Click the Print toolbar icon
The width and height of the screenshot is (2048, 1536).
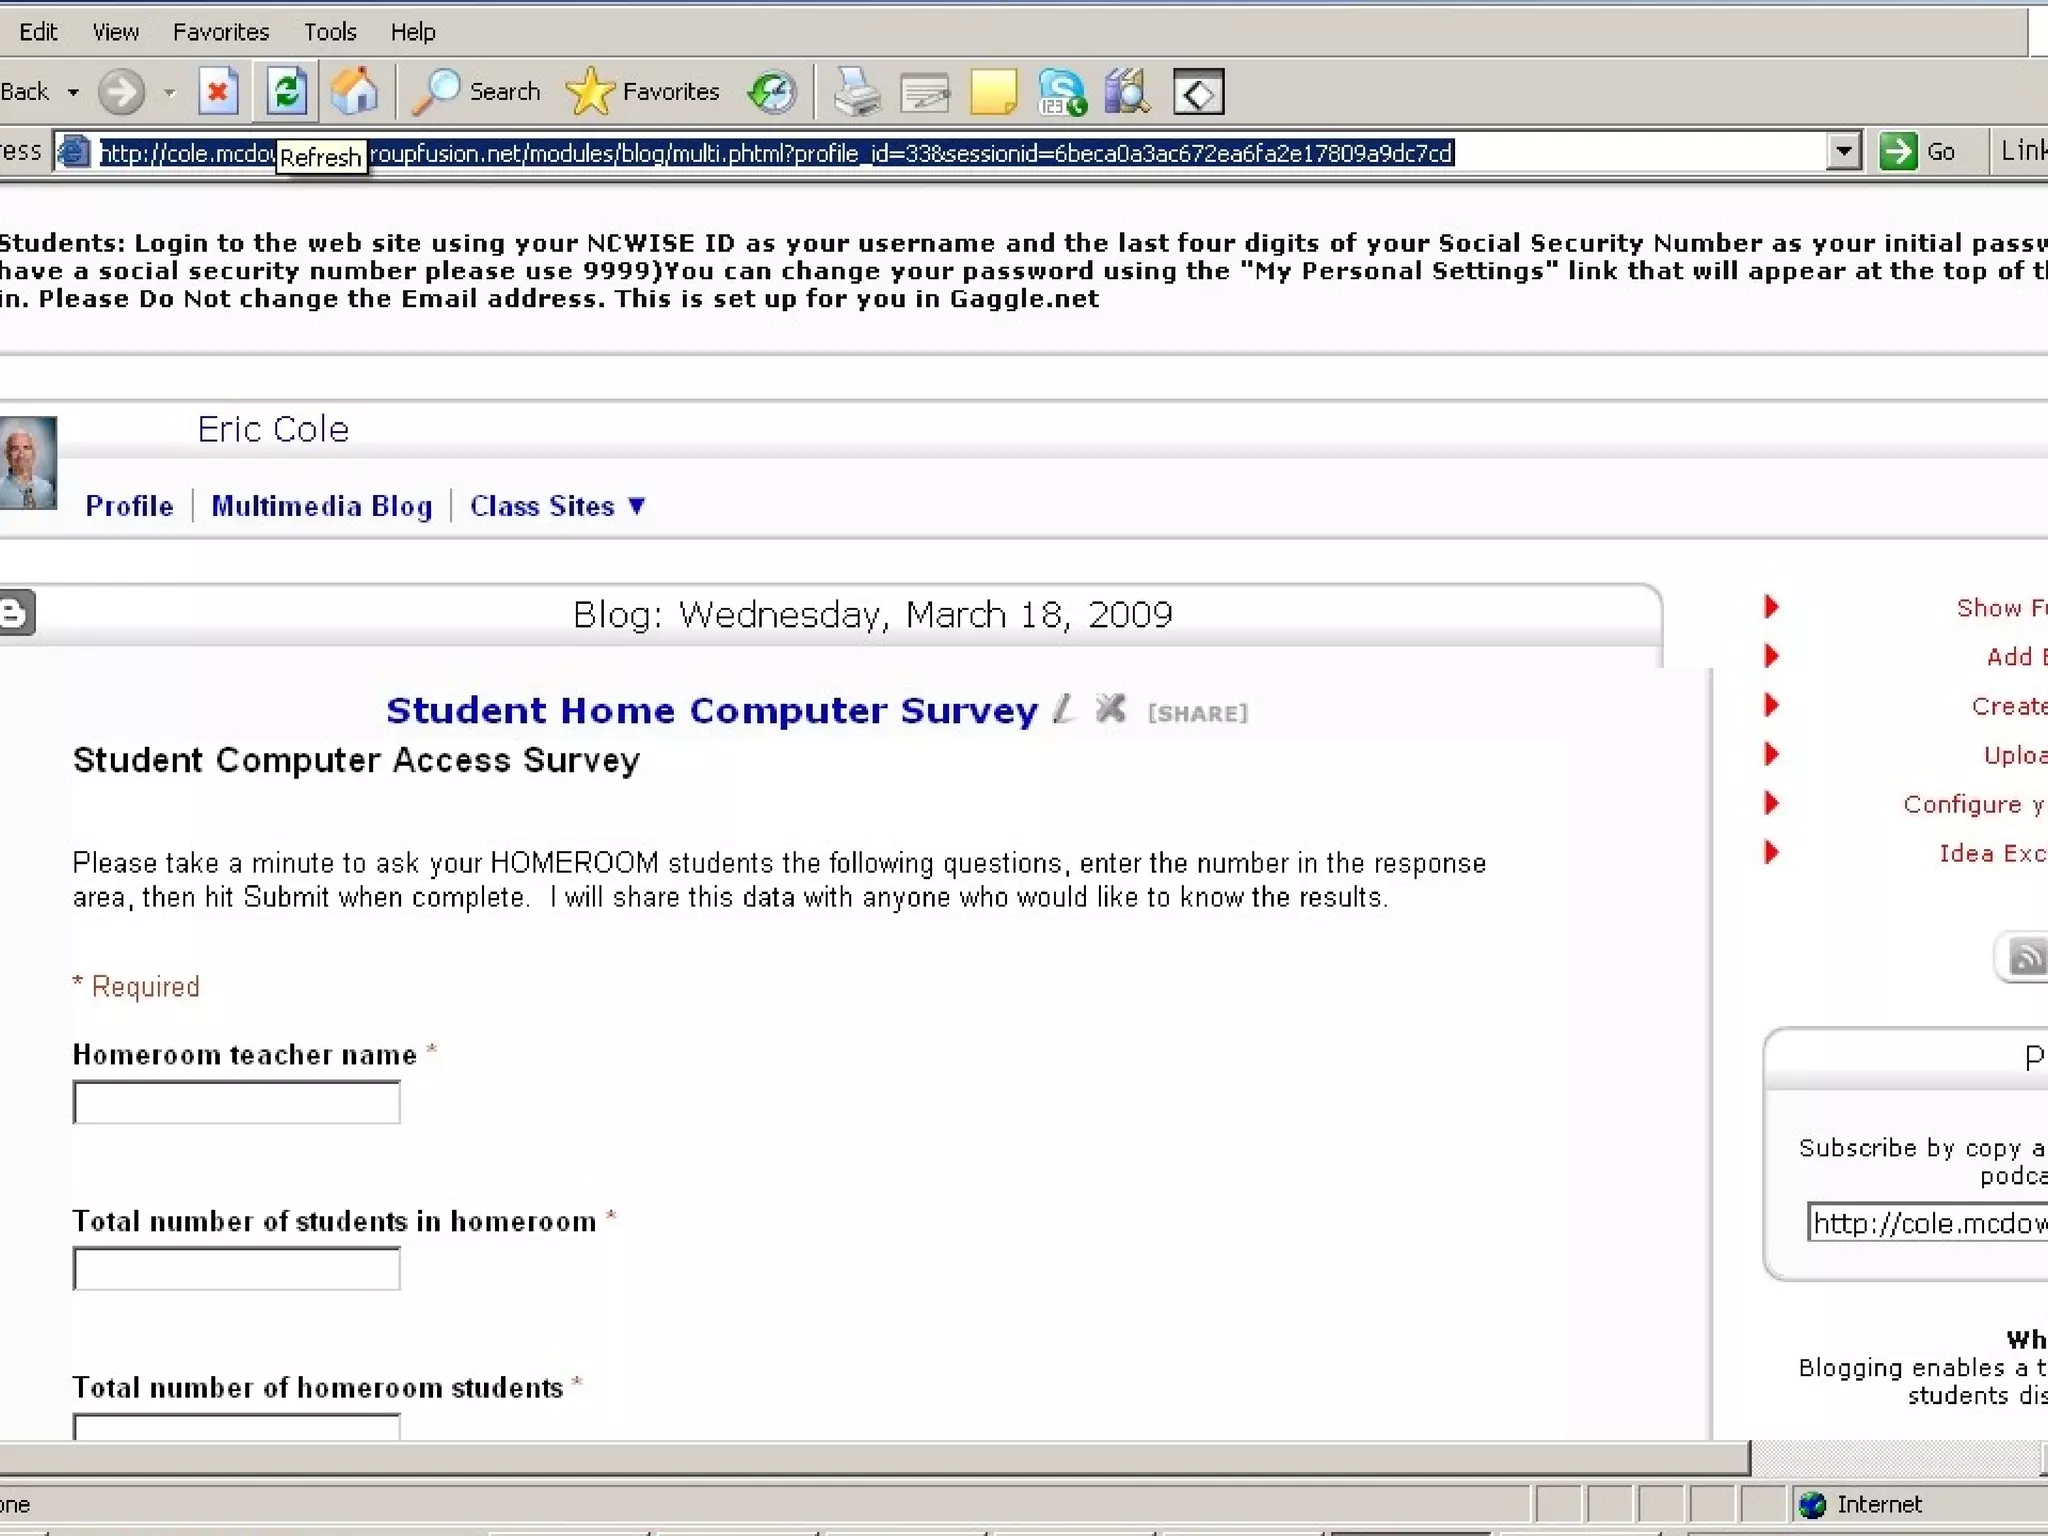[857, 92]
